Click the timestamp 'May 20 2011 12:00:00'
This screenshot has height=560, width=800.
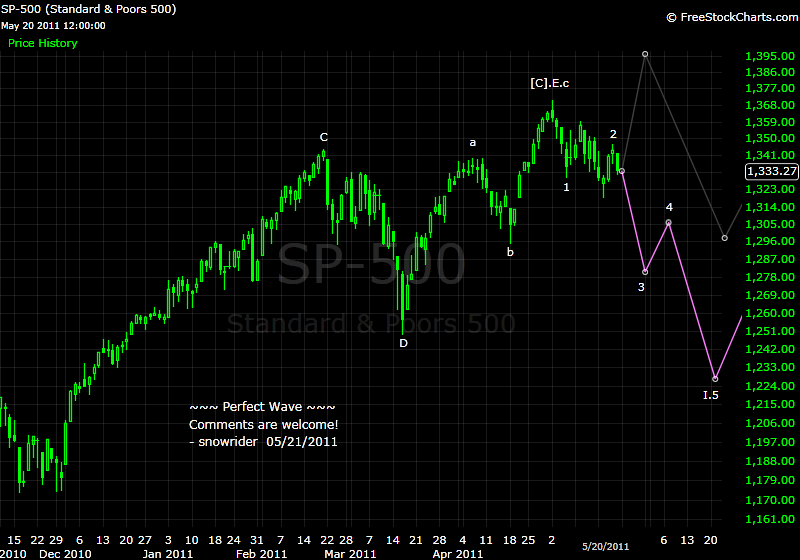(53, 26)
